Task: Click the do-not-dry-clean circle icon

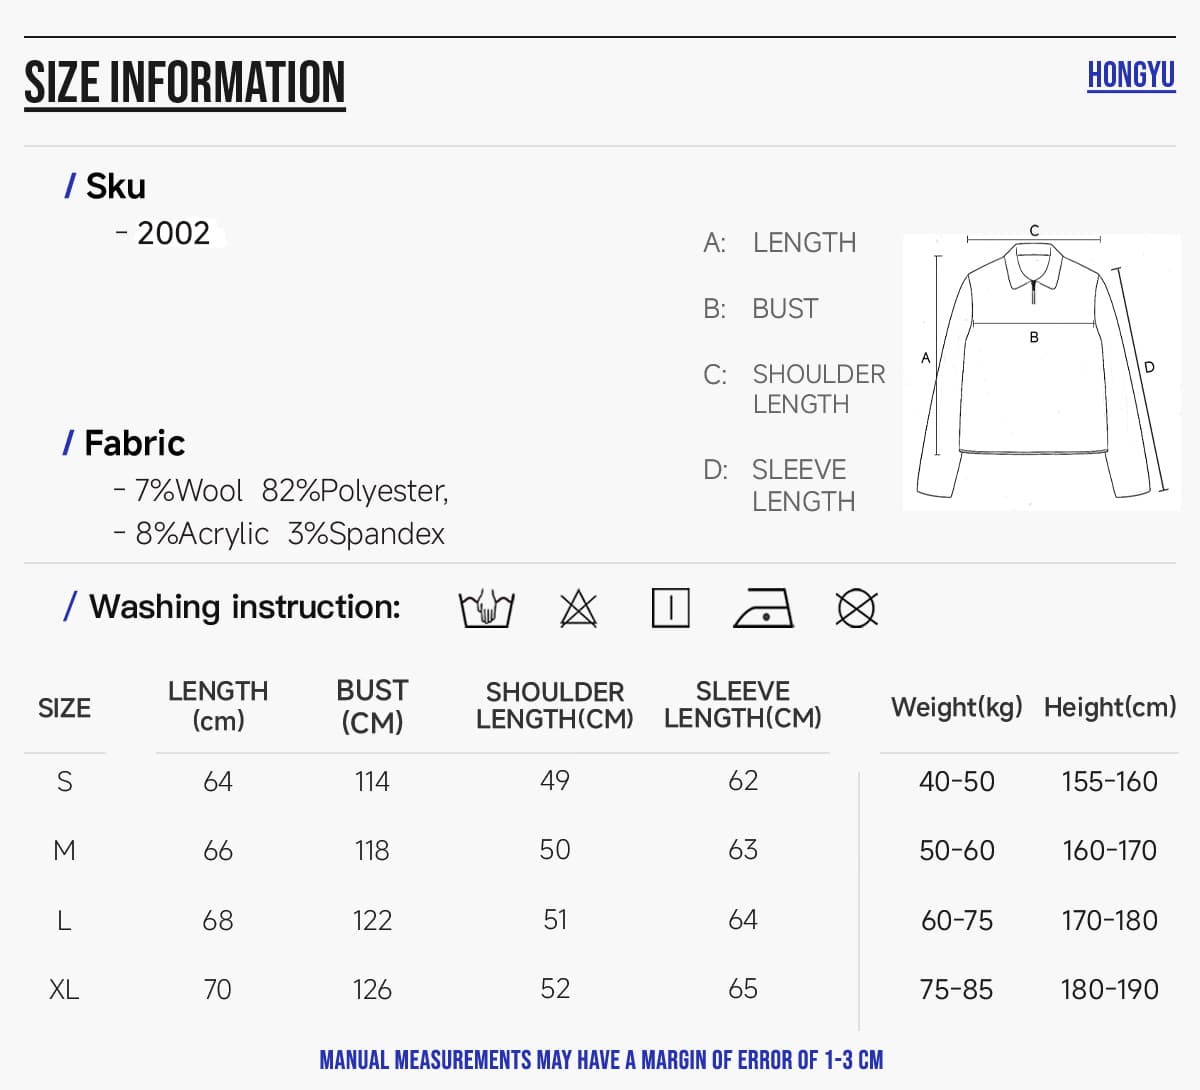Action: tap(856, 608)
